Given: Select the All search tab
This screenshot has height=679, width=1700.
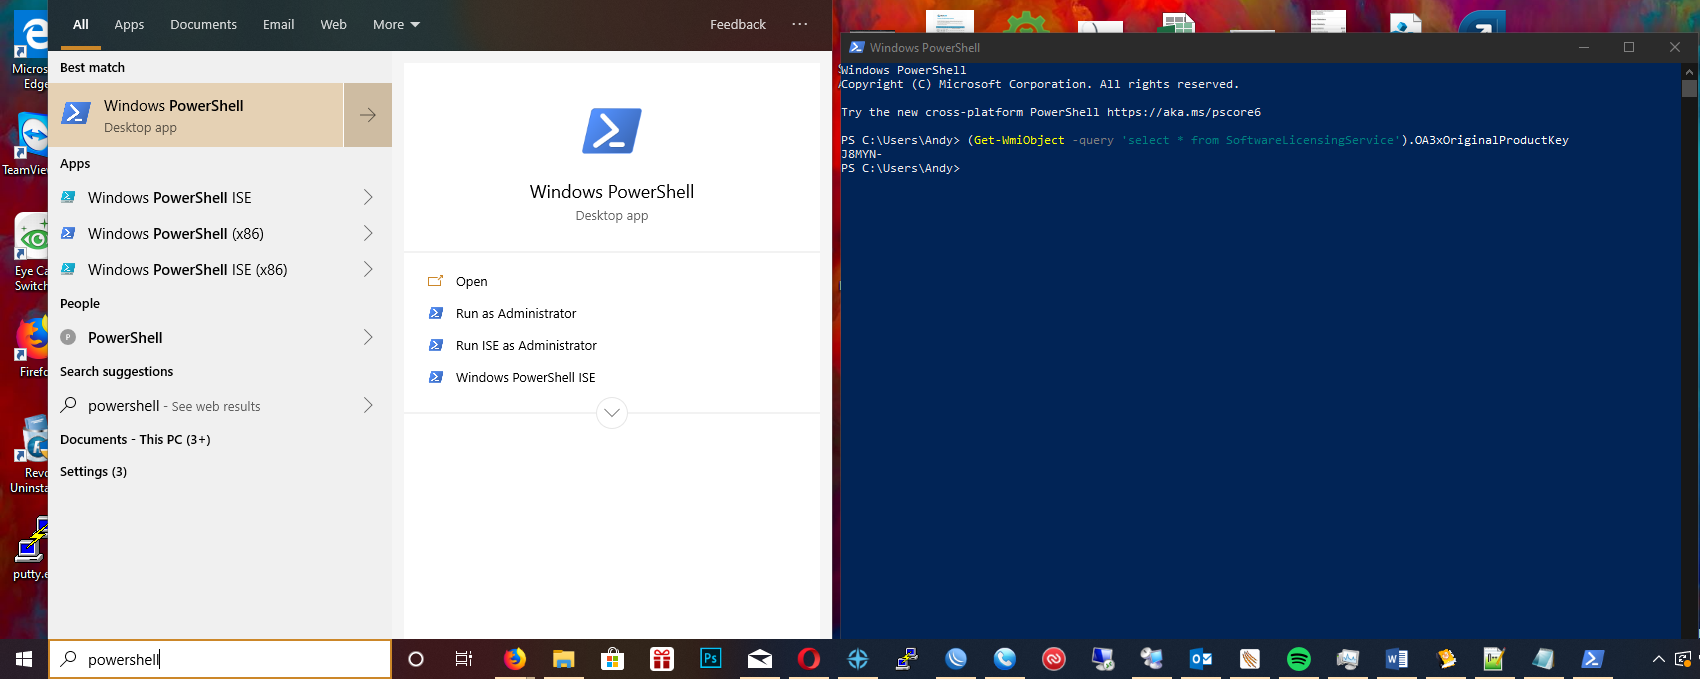Looking at the screenshot, I should point(81,24).
